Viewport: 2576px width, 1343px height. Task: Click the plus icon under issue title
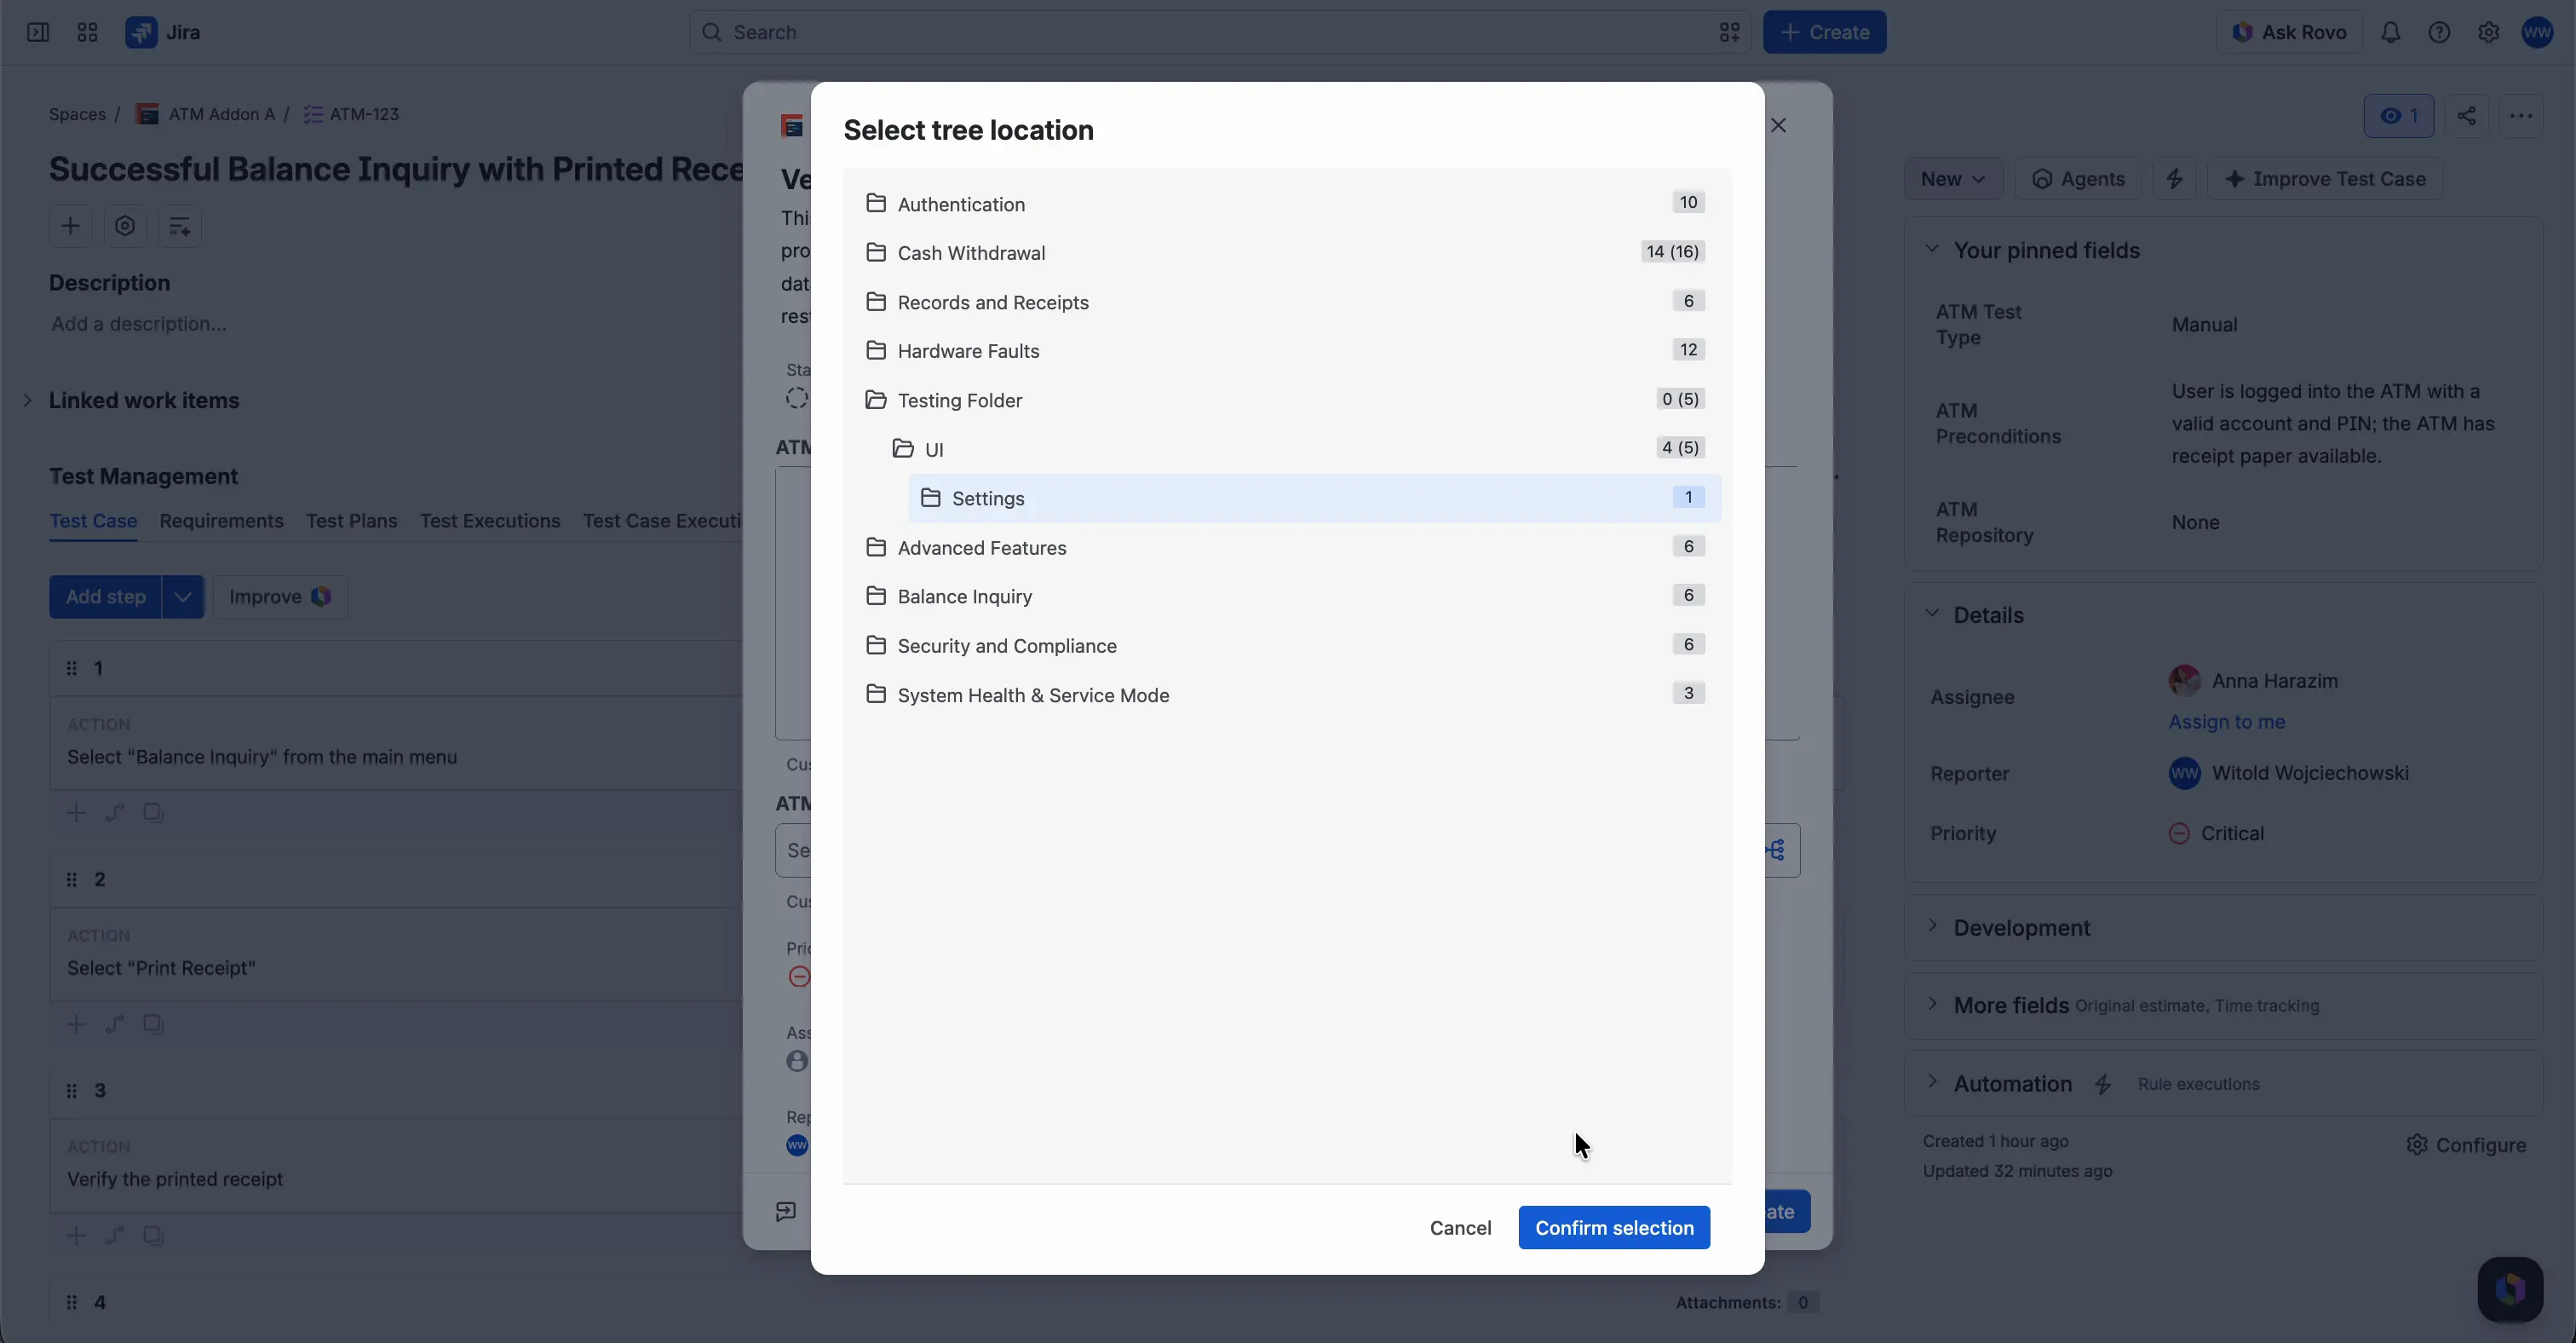pos(70,226)
